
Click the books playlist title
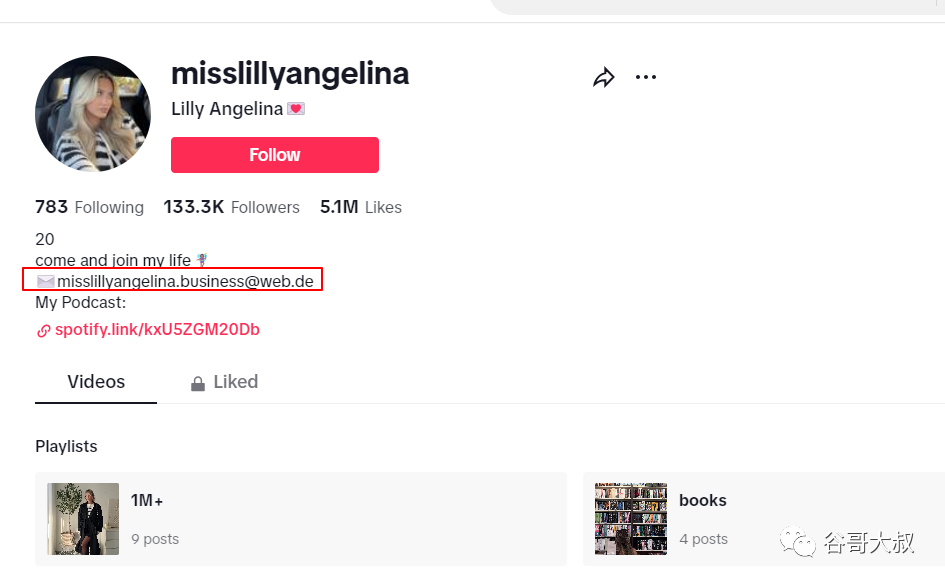[x=702, y=500]
